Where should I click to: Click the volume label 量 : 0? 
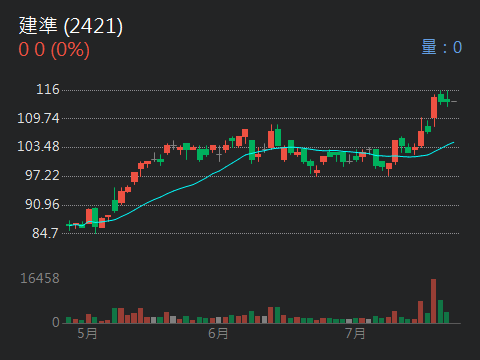[x=442, y=47]
